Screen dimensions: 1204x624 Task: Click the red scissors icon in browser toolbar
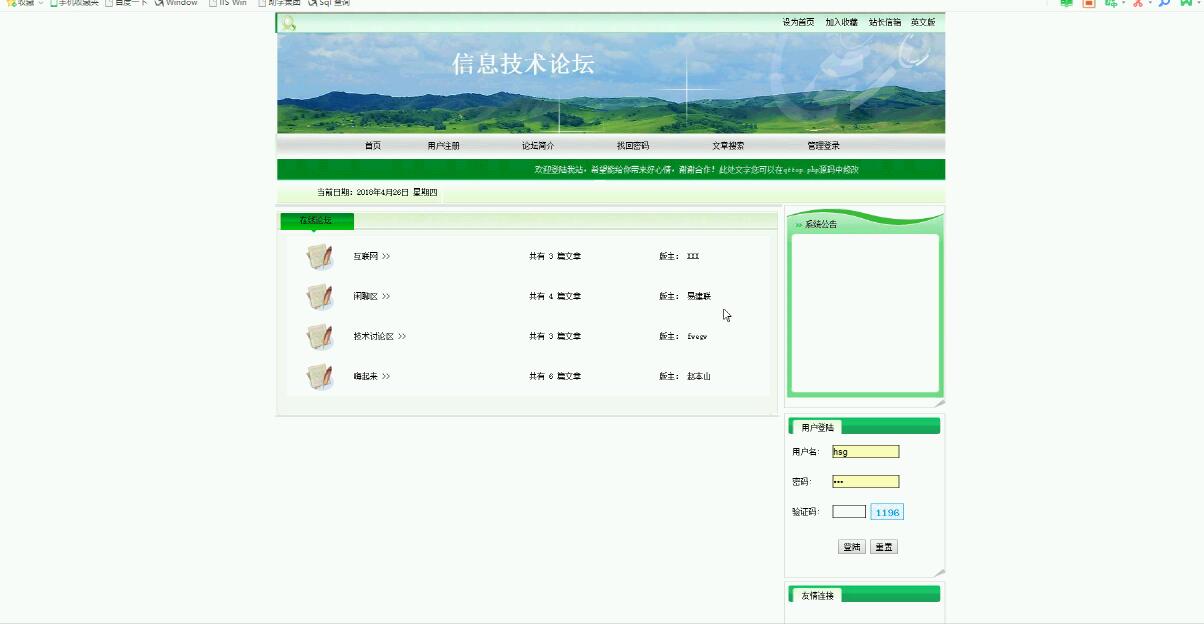pos(1137,3)
